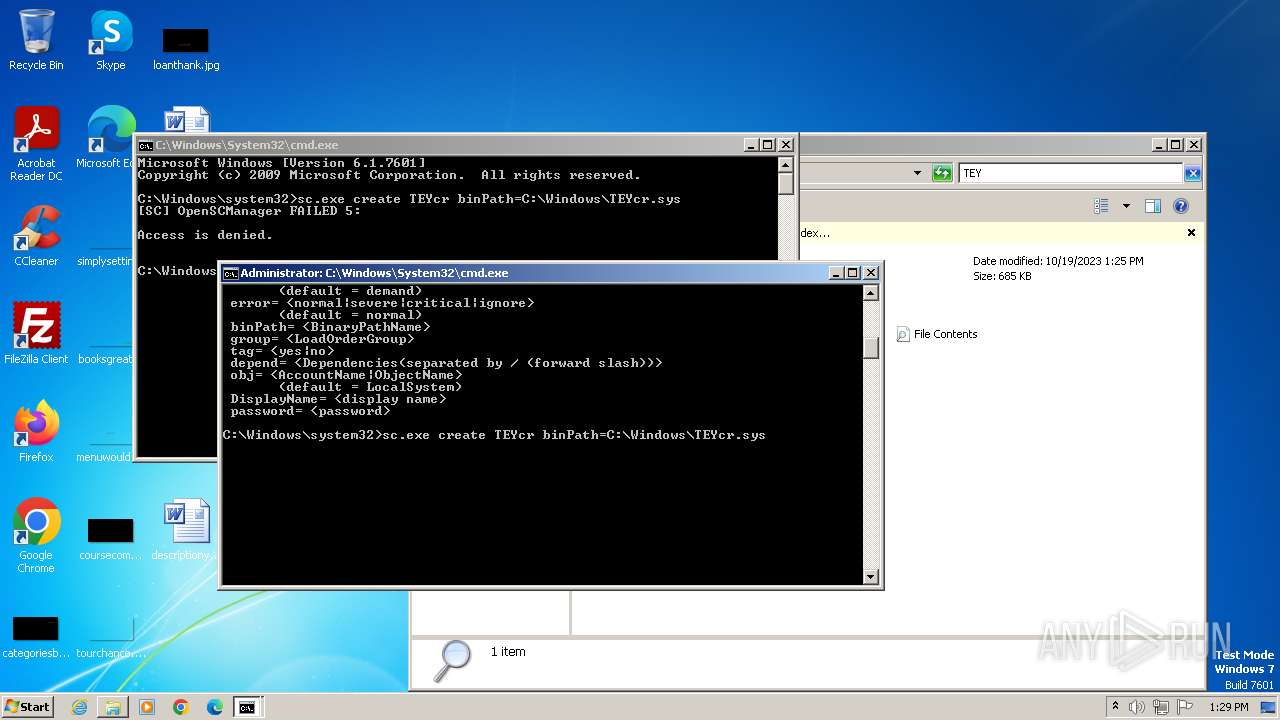Open Windows Explorer from the taskbar
1280x720 pixels.
[113, 707]
